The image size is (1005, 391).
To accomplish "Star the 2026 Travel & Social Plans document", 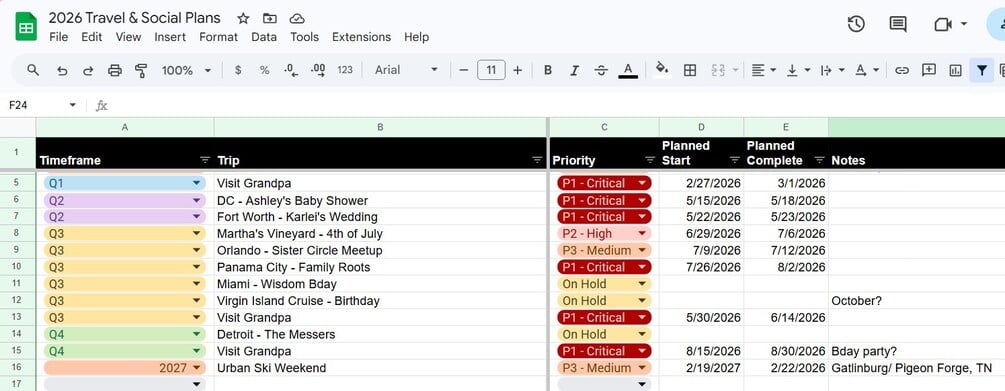I will 243,19.
